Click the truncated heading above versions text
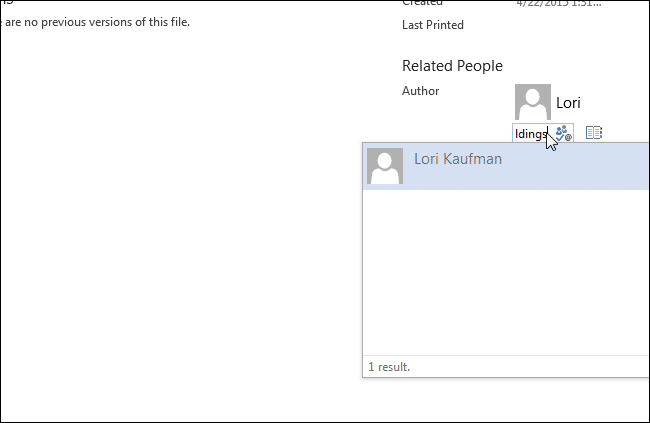This screenshot has height=423, width=650. [x=6, y=3]
